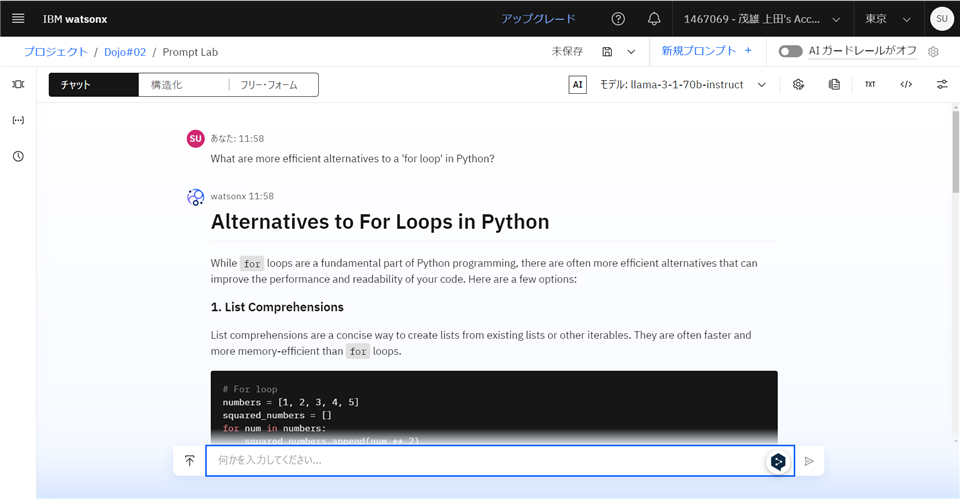Viewport: 960px width, 499px height.
Task: Go to the プロジェクト breadcrumb
Action: pyautogui.click(x=56, y=52)
